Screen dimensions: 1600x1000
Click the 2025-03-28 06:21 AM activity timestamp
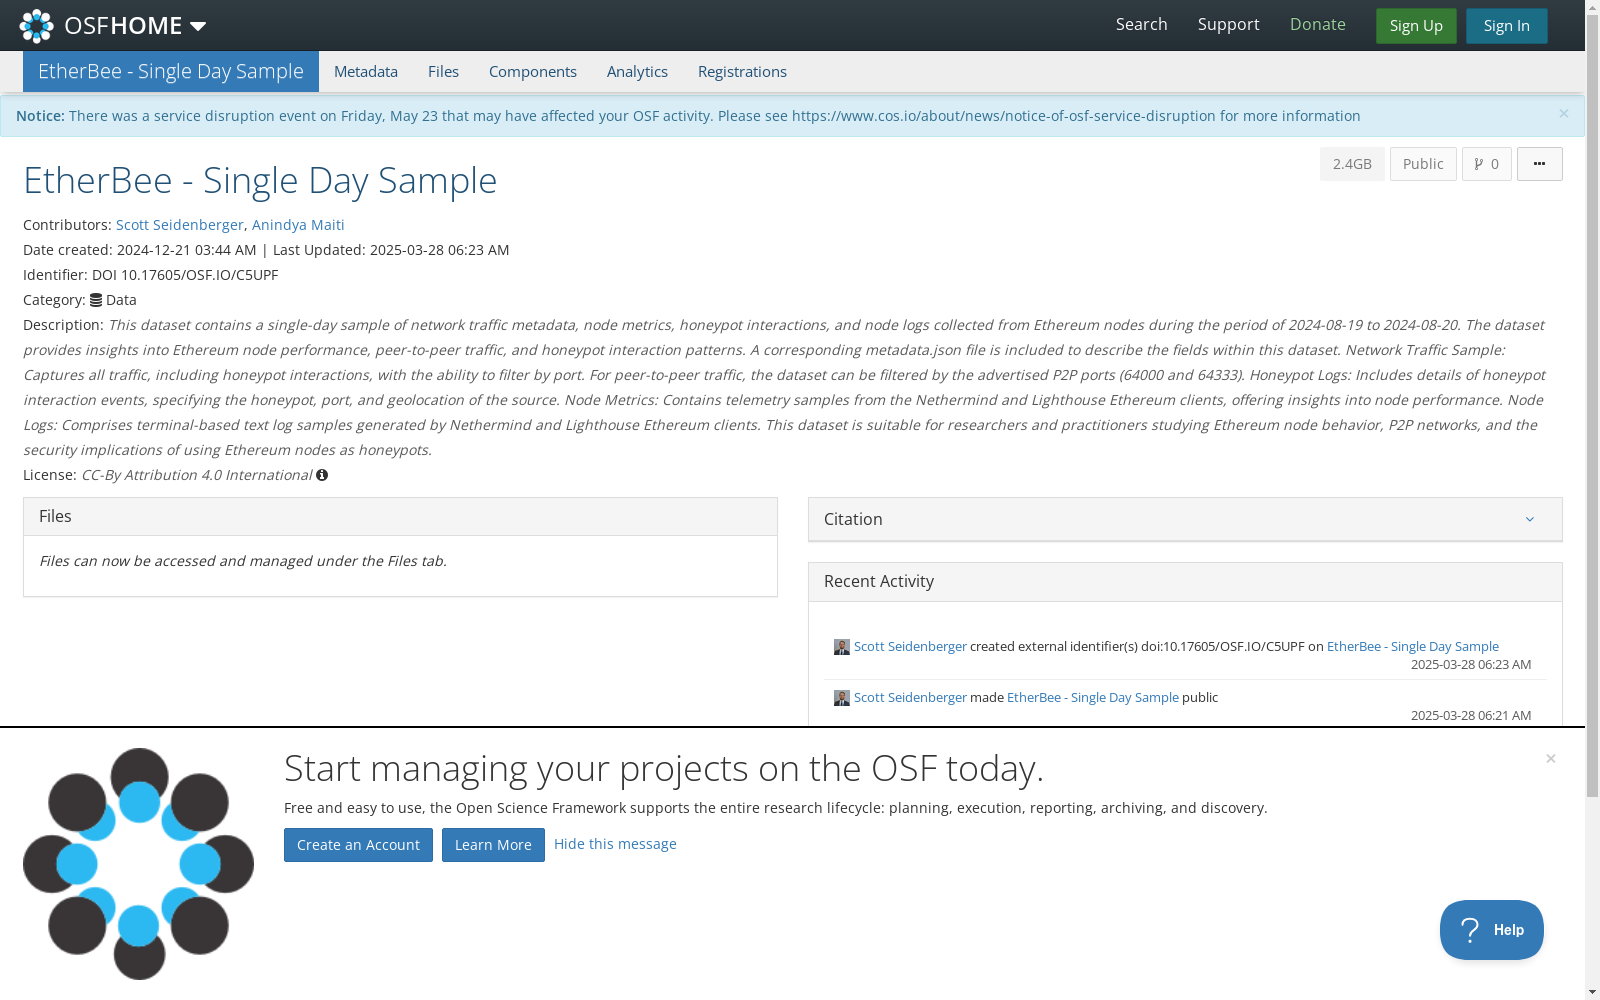(1471, 716)
